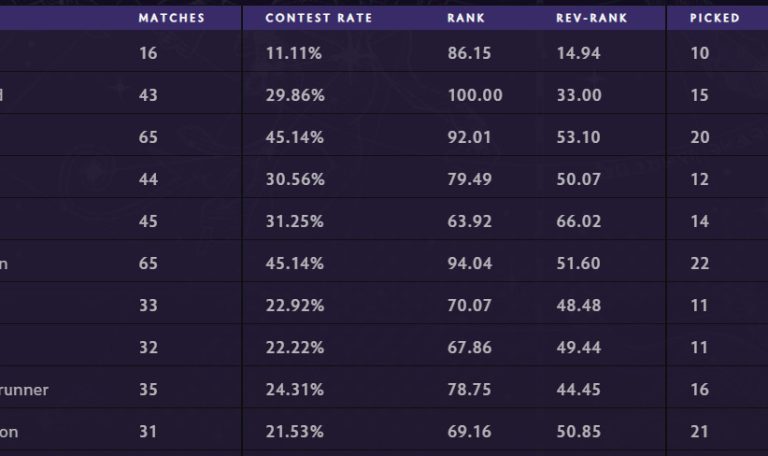The image size is (768, 456).
Task: Click the 29.86% contest rate cell
Action: [x=294, y=95]
